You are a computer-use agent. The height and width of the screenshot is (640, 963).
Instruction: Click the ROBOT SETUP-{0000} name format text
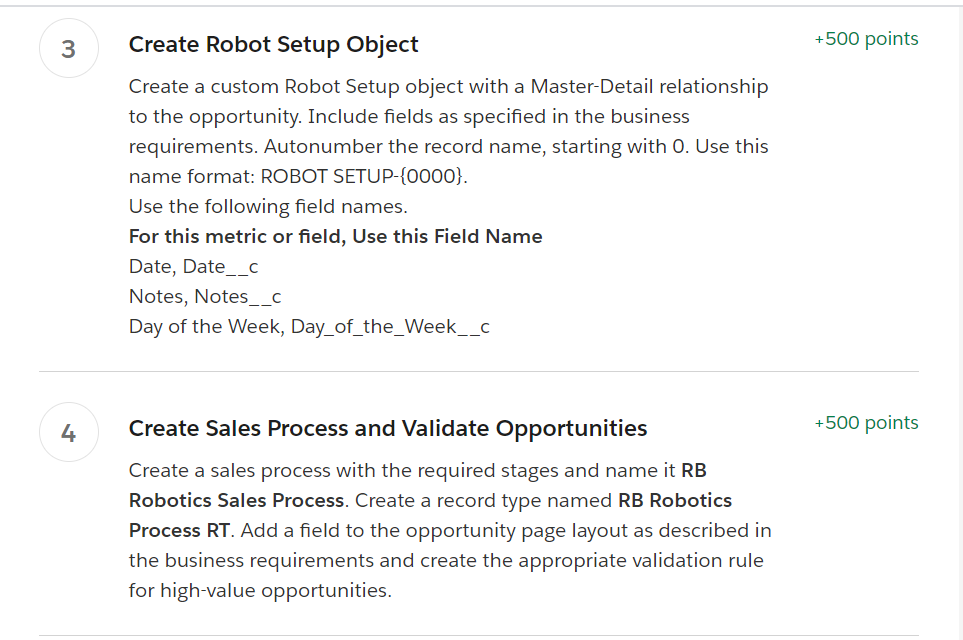click(x=364, y=176)
